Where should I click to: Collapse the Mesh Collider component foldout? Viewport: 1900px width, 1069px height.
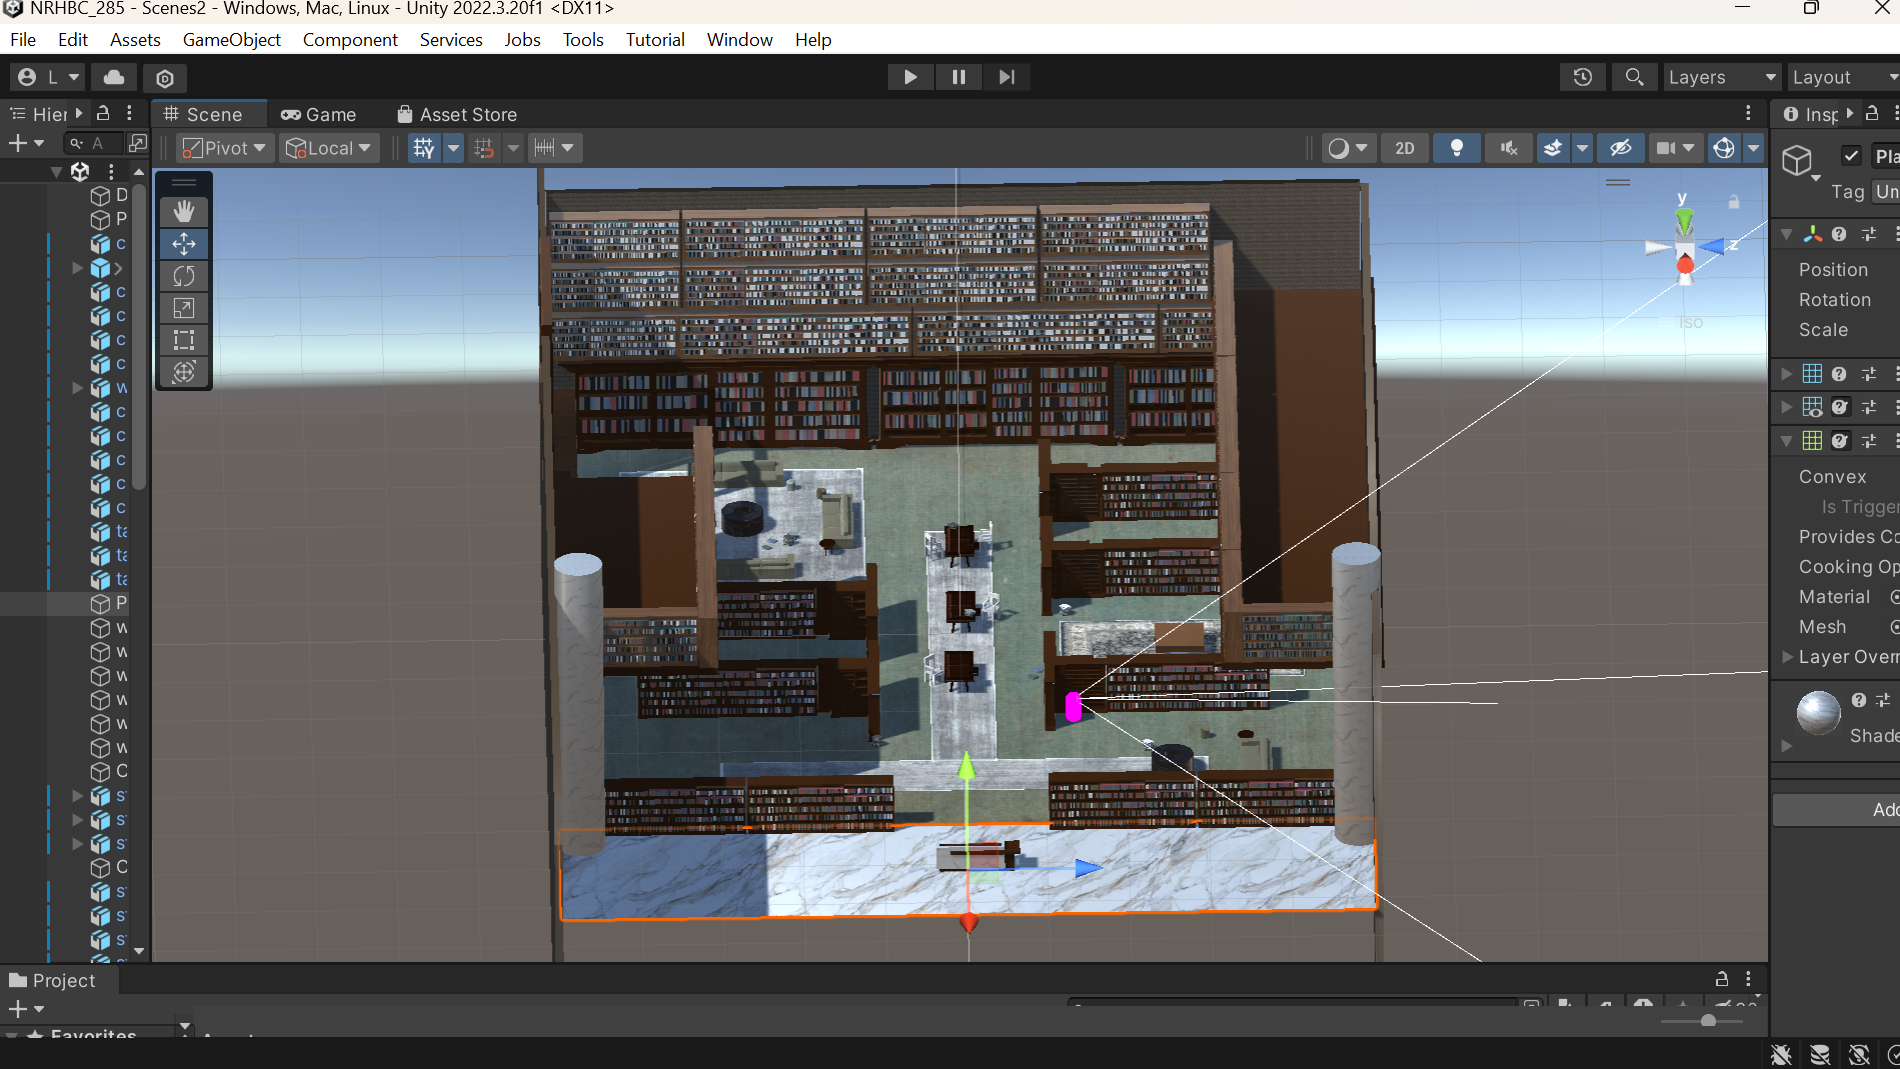click(x=1787, y=441)
